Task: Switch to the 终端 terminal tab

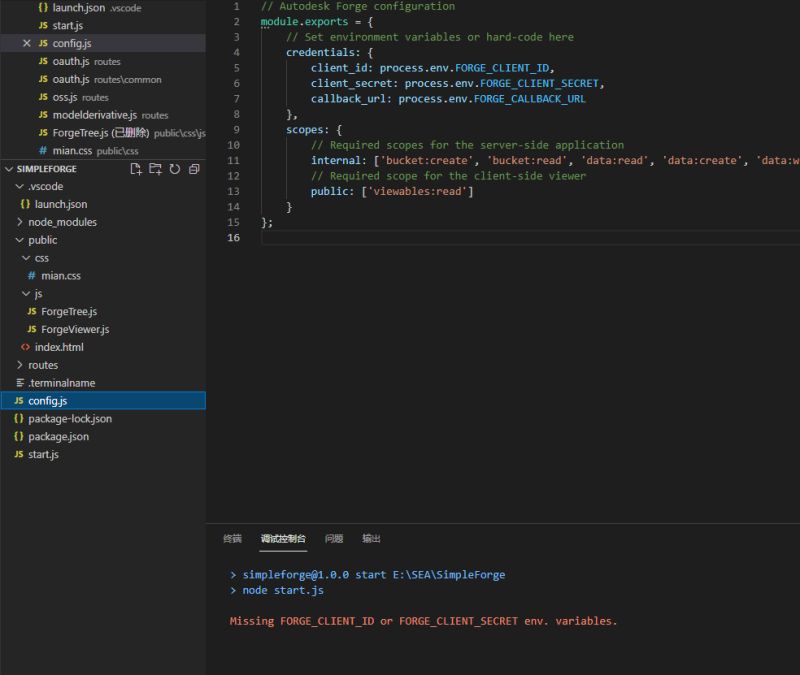Action: (x=233, y=539)
